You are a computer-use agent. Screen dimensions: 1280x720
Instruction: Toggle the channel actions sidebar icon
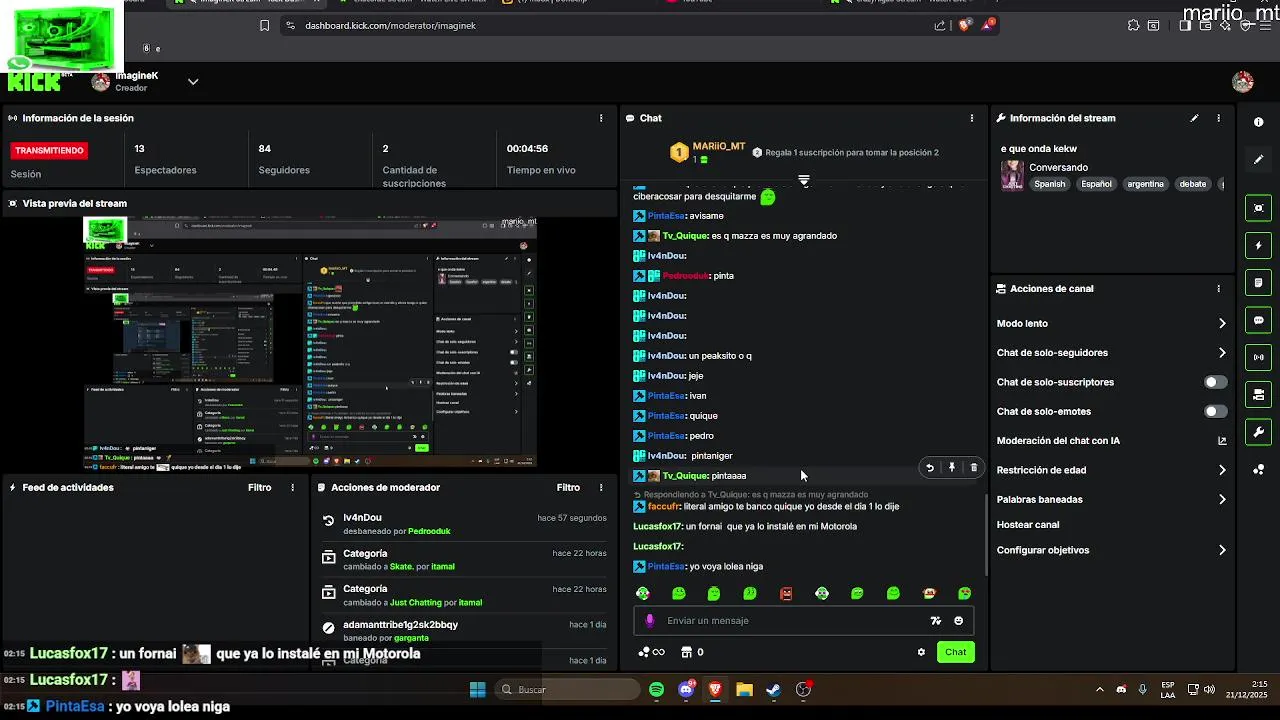(1258, 395)
